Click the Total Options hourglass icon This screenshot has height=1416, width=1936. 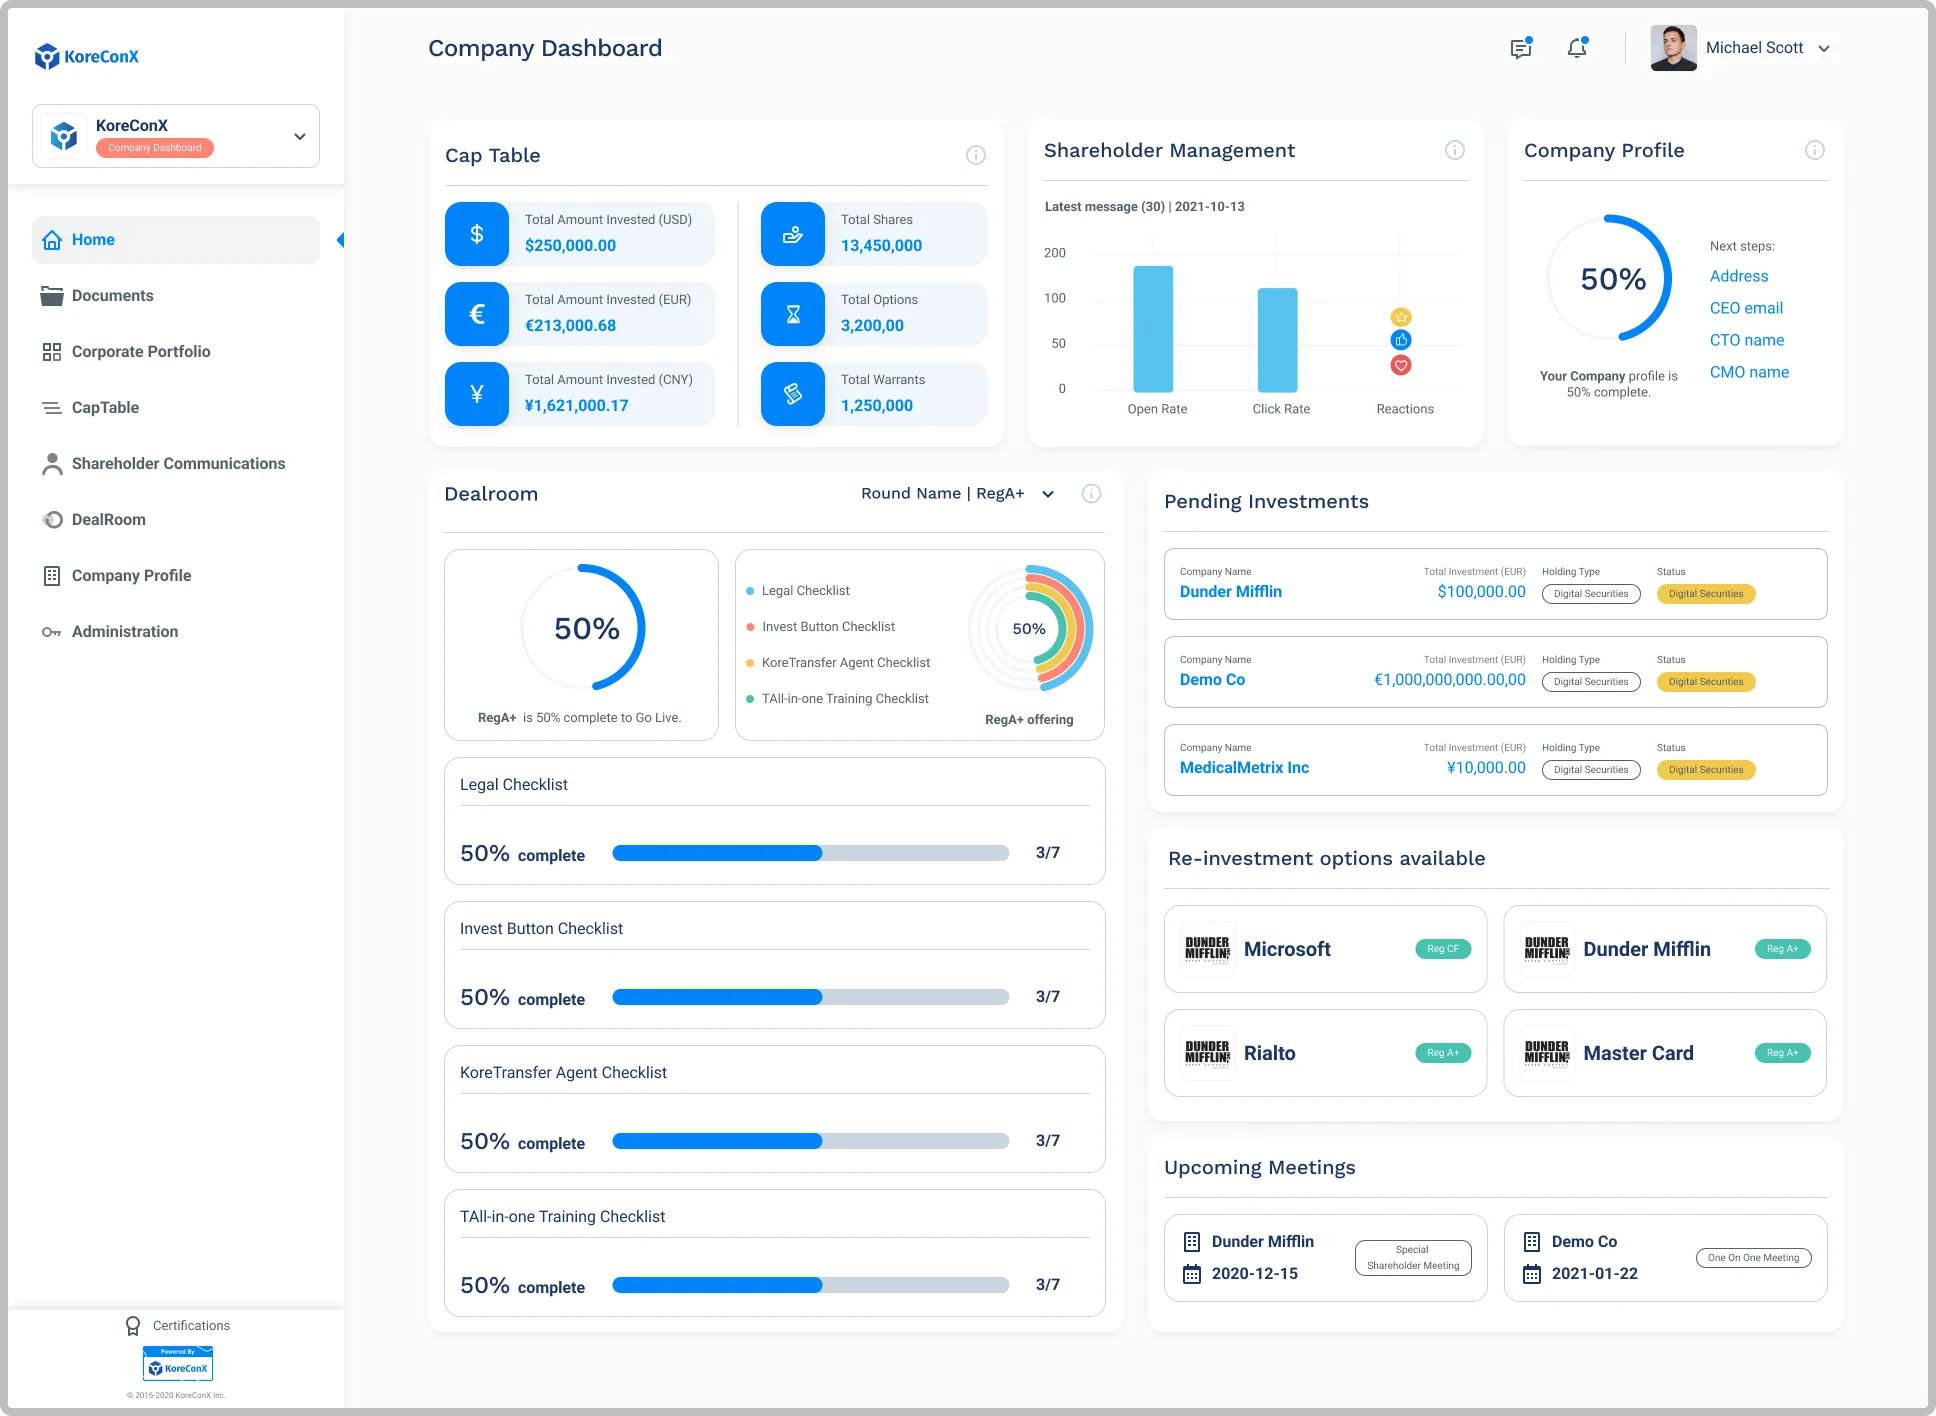click(793, 314)
